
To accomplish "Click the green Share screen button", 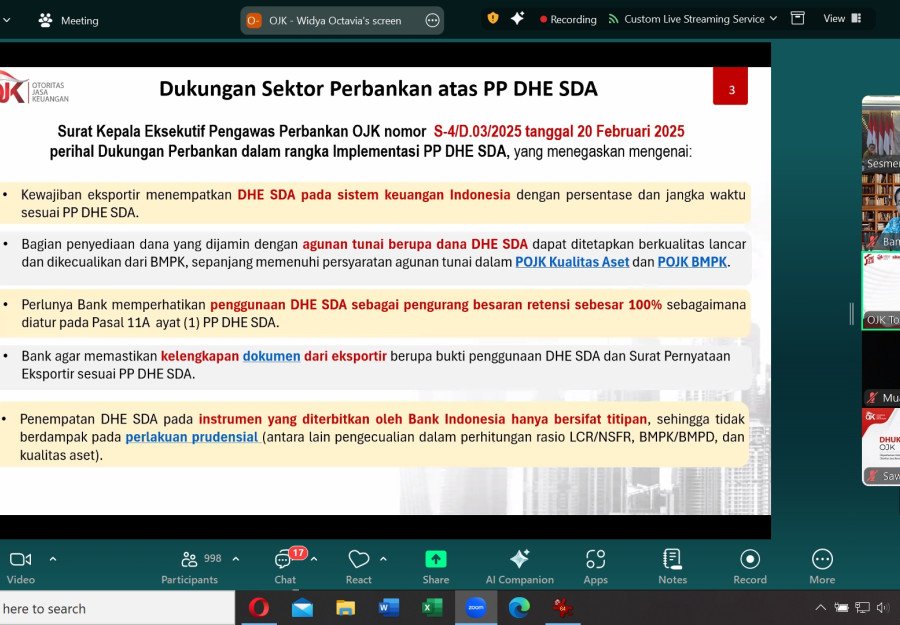I will click(436, 567).
